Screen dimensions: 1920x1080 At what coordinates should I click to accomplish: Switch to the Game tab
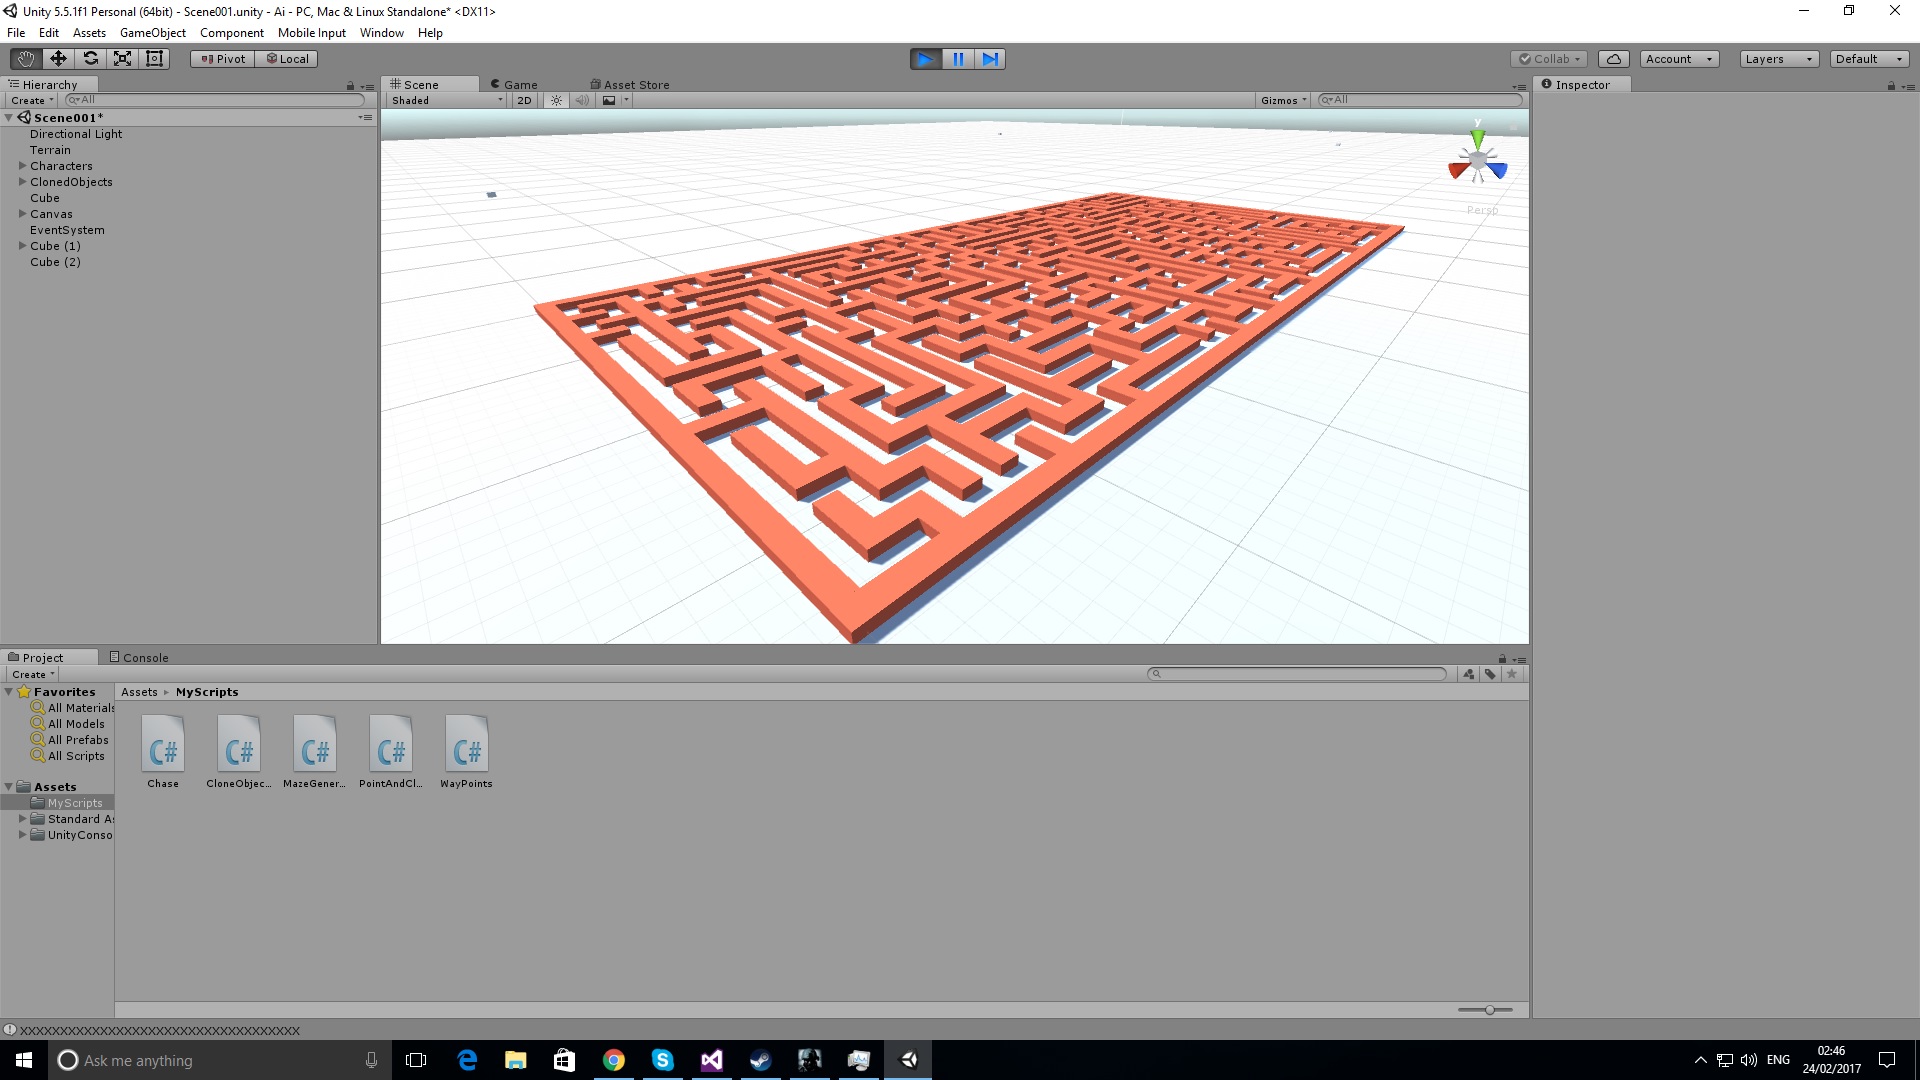pos(514,85)
